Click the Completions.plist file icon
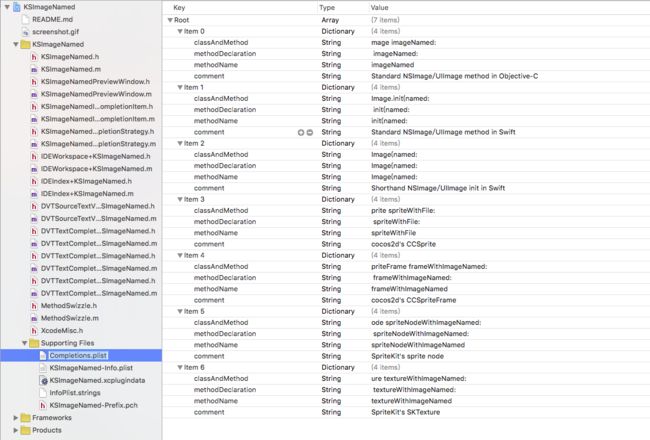The height and width of the screenshot is (440, 650). 43,355
